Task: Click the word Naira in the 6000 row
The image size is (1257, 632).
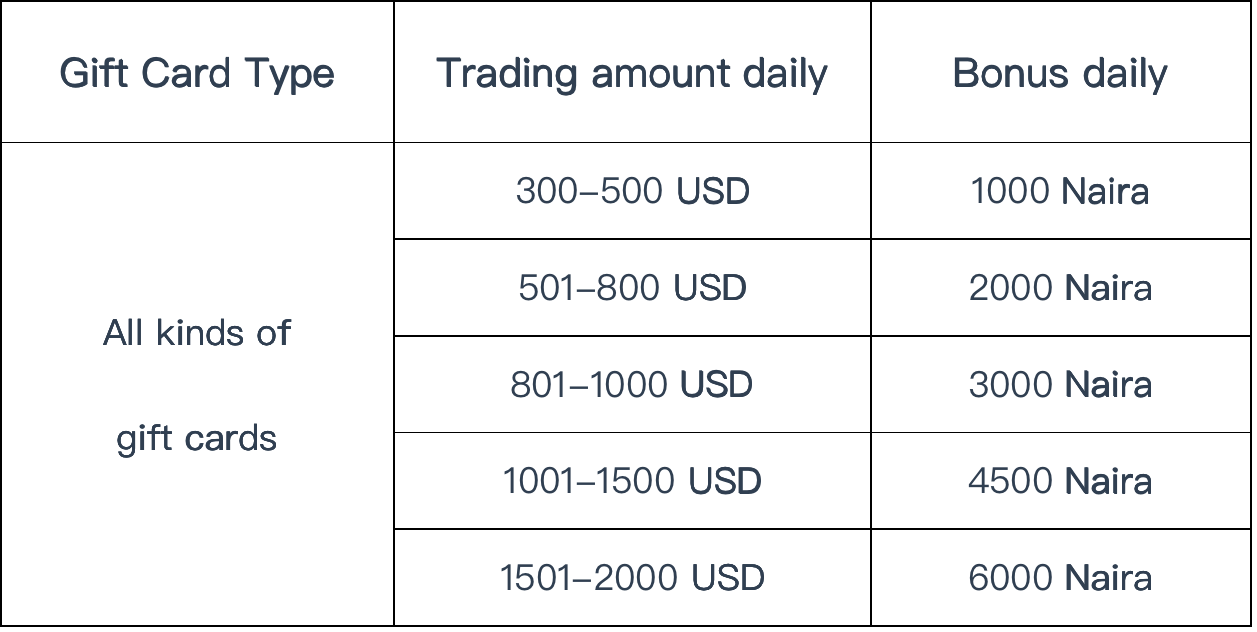Action: coord(1108,578)
